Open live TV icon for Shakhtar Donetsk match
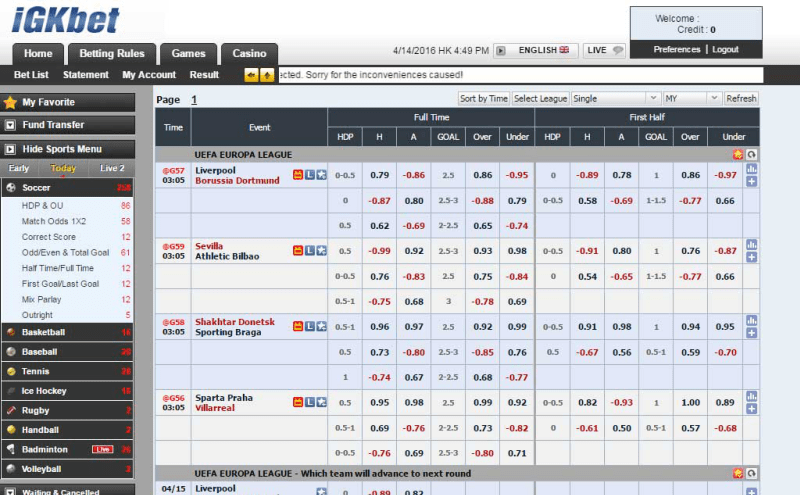 point(298,326)
